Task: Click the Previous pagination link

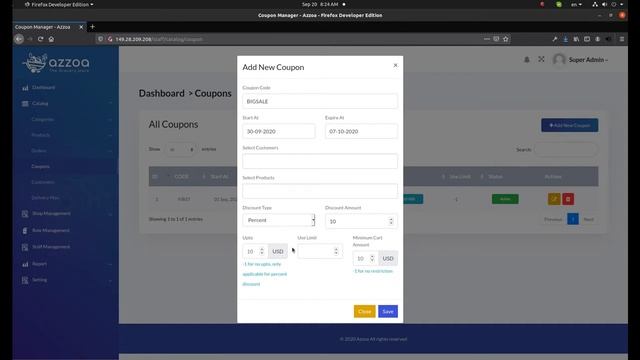Action: (x=553, y=220)
